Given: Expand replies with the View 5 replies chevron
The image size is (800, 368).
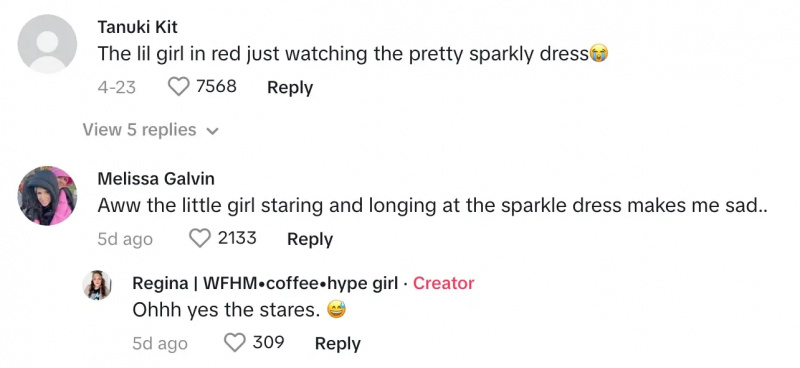Looking at the screenshot, I should [212, 131].
